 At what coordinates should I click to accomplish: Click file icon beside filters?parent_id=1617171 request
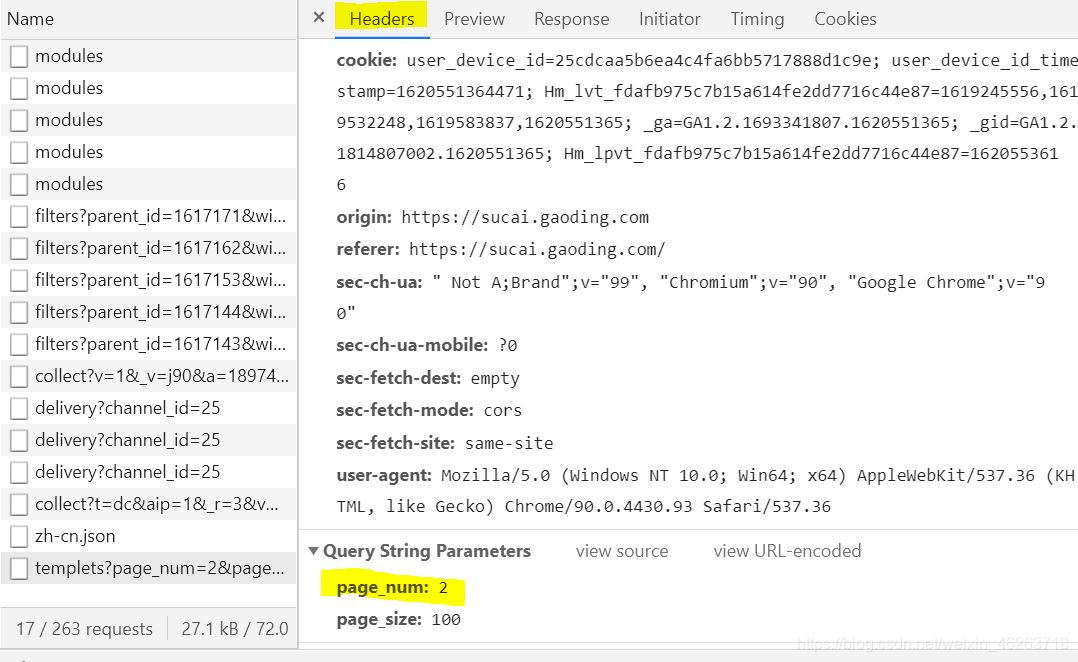pyautogui.click(x=18, y=216)
